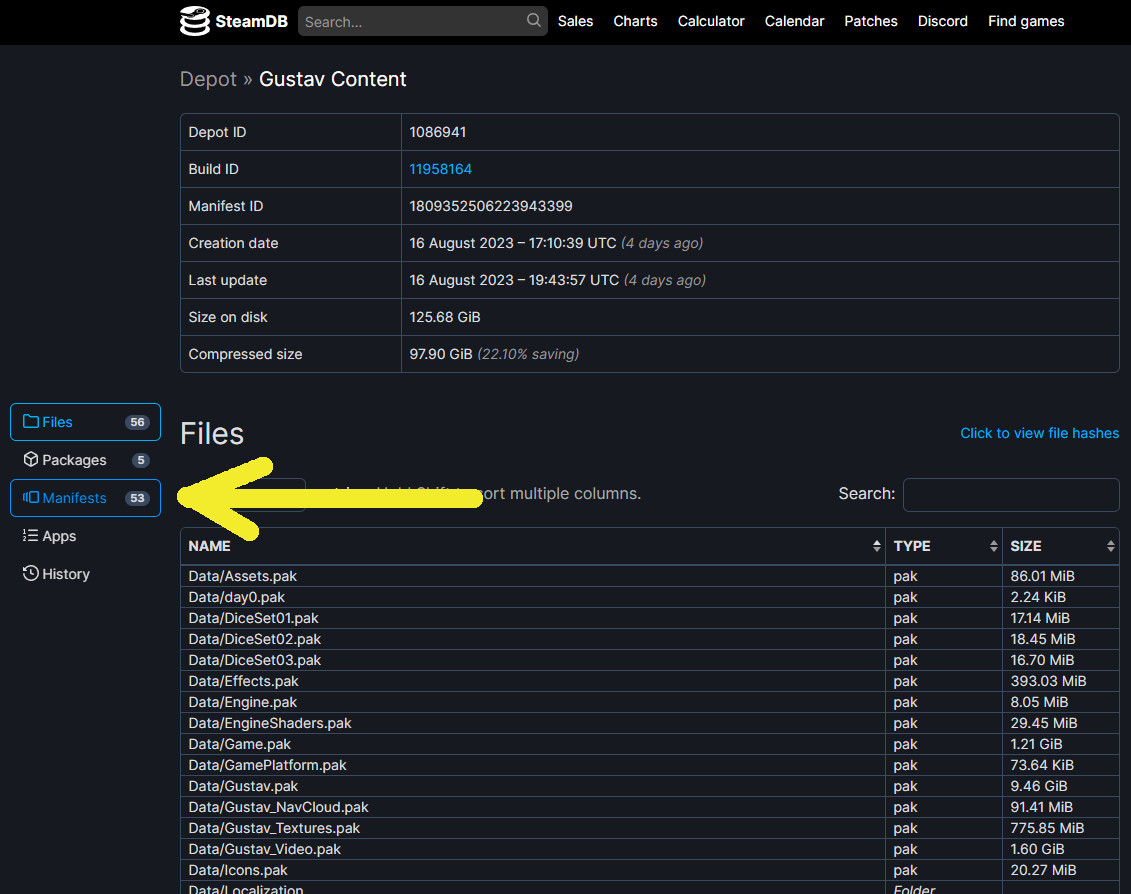The image size is (1131, 894).
Task: Open the Charts page
Action: tap(635, 21)
